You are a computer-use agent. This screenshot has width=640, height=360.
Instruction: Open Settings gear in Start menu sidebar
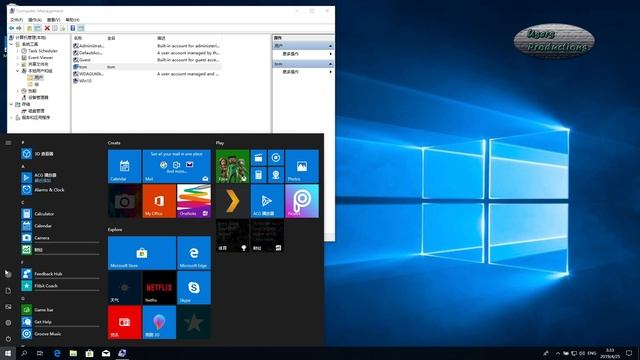click(x=8, y=322)
